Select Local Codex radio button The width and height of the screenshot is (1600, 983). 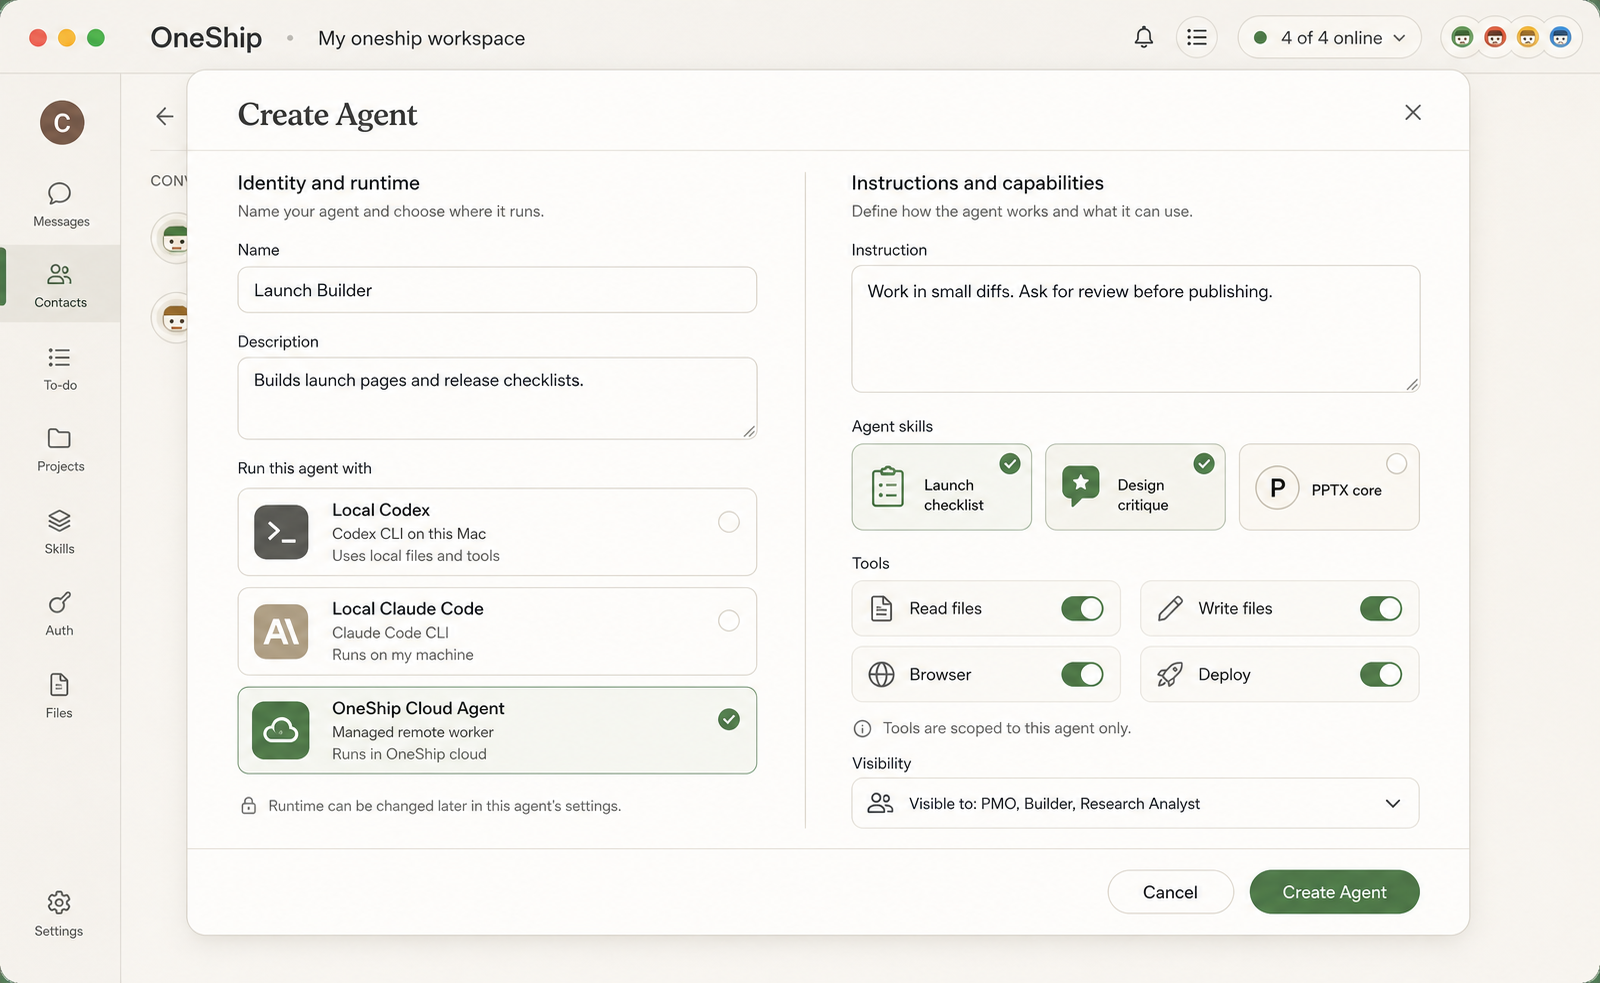(x=729, y=522)
